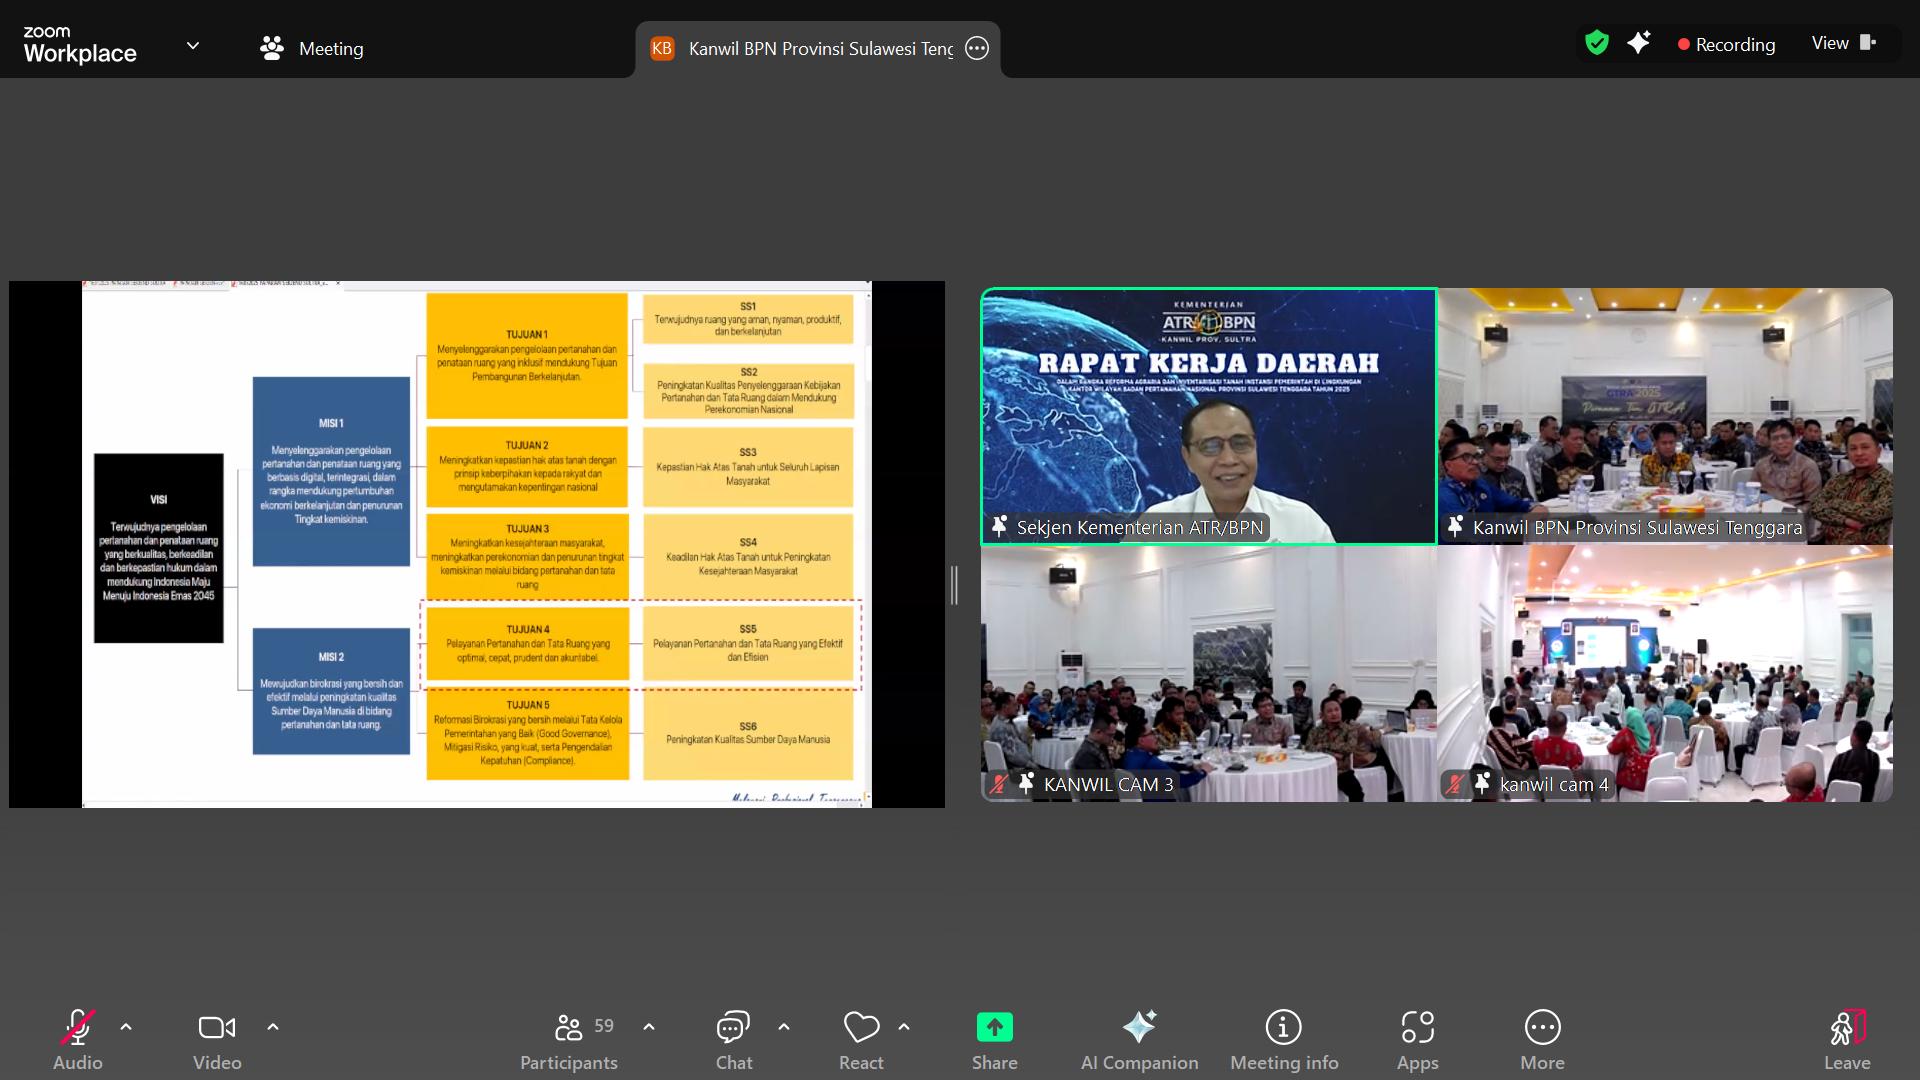This screenshot has height=1080, width=1920.
Task: Click the green encryption shield icon
Action: (1597, 43)
